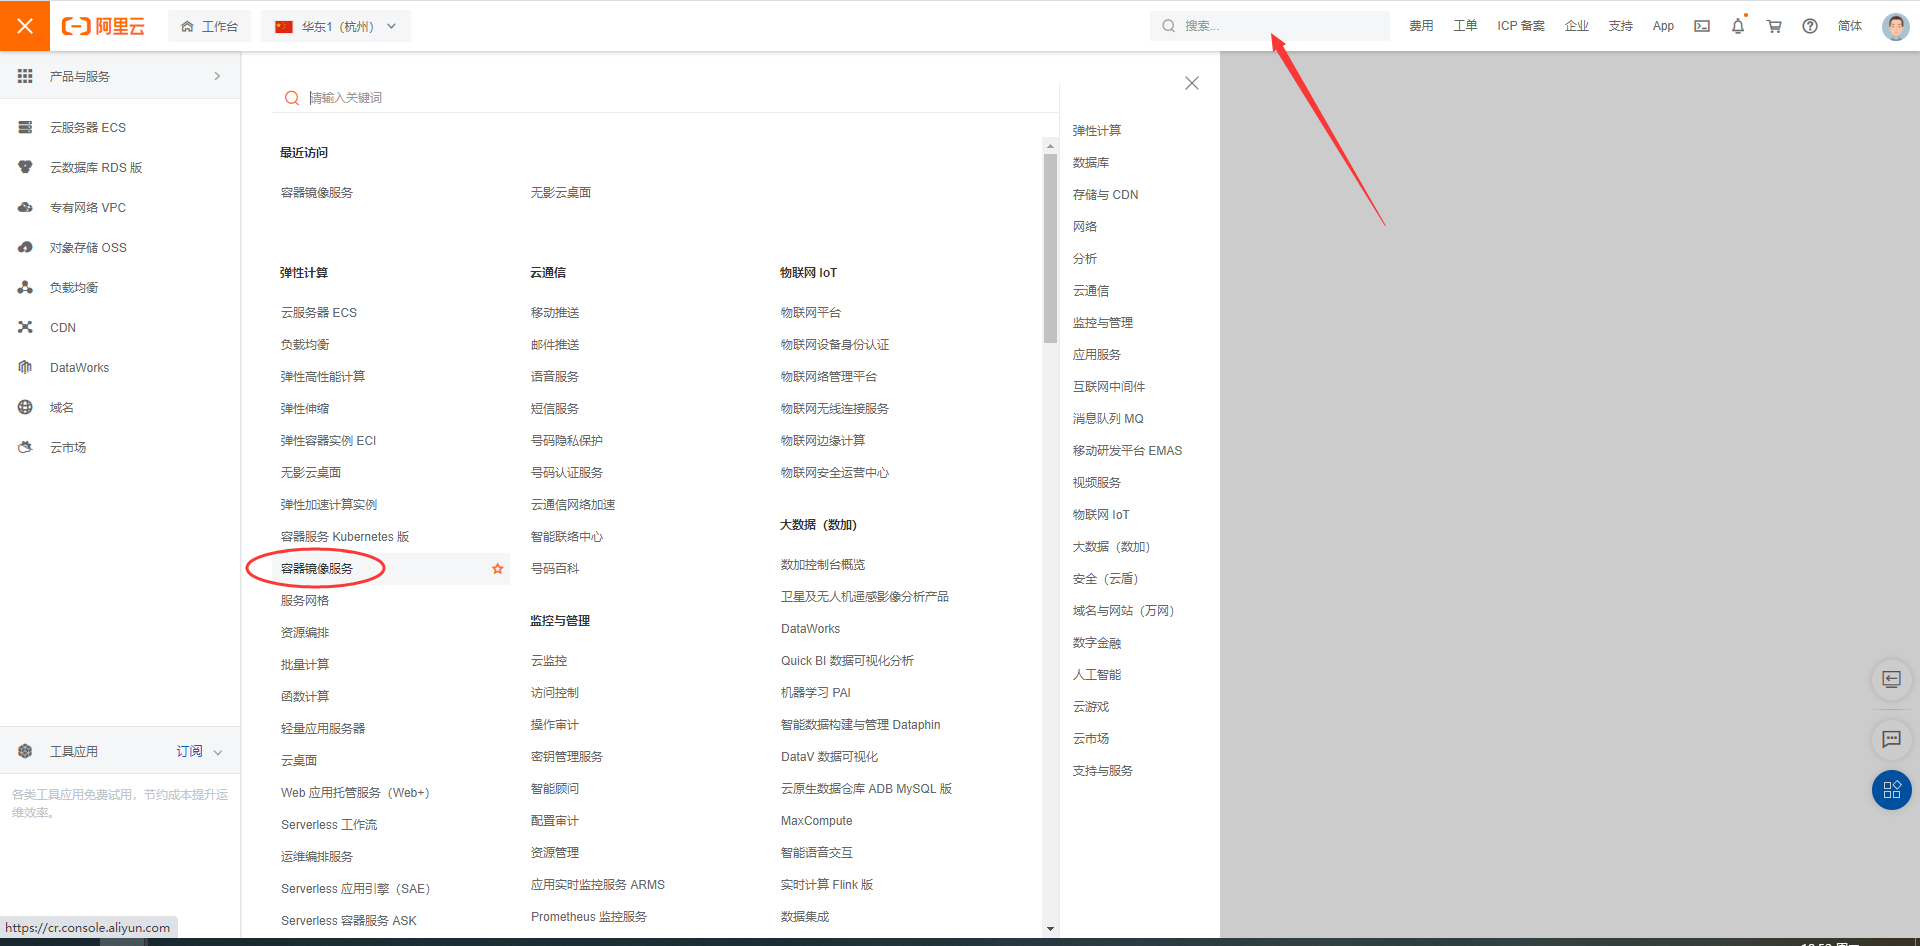The height and width of the screenshot is (946, 1920).
Task: Open 工单 in the top menu
Action: click(x=1465, y=26)
